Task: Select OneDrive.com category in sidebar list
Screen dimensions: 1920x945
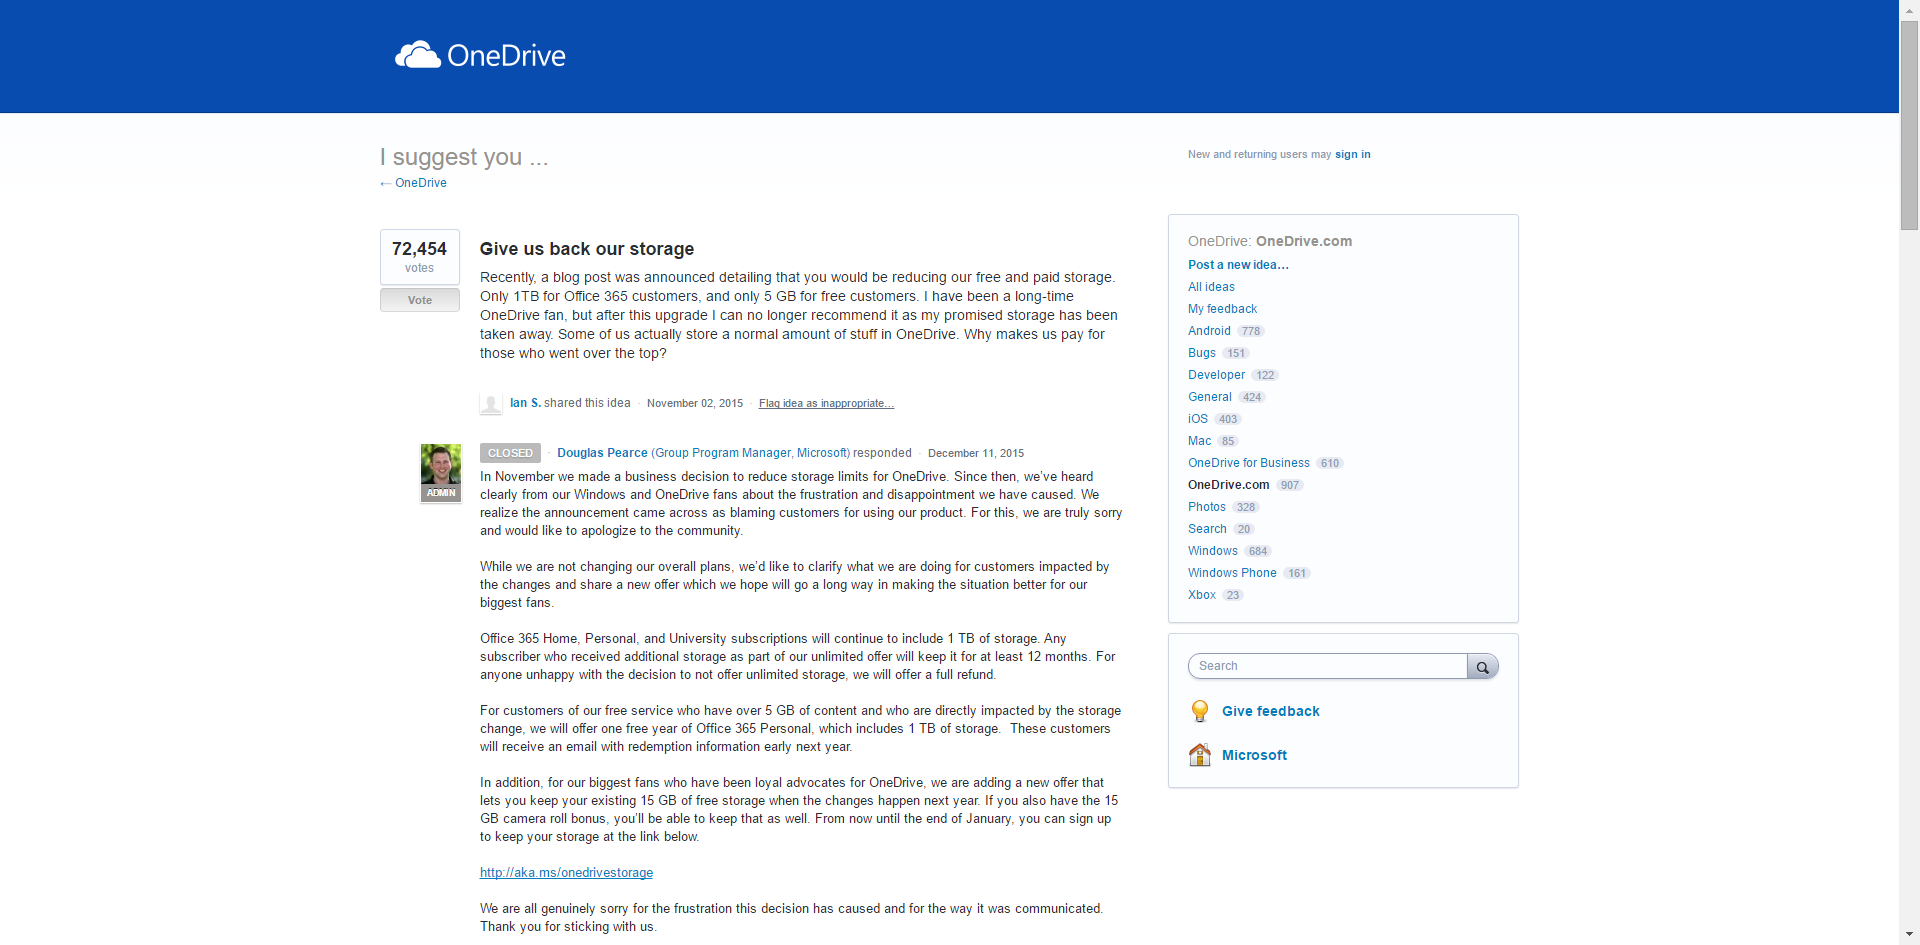Action: tap(1229, 485)
